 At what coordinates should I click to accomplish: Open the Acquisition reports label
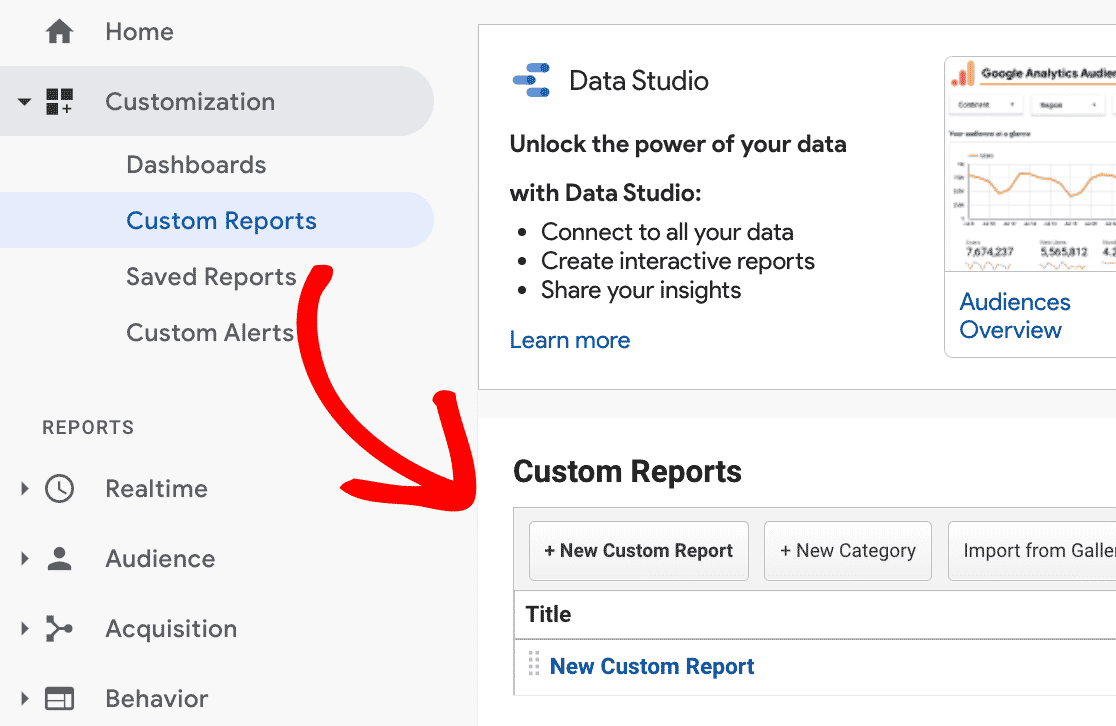[172, 629]
